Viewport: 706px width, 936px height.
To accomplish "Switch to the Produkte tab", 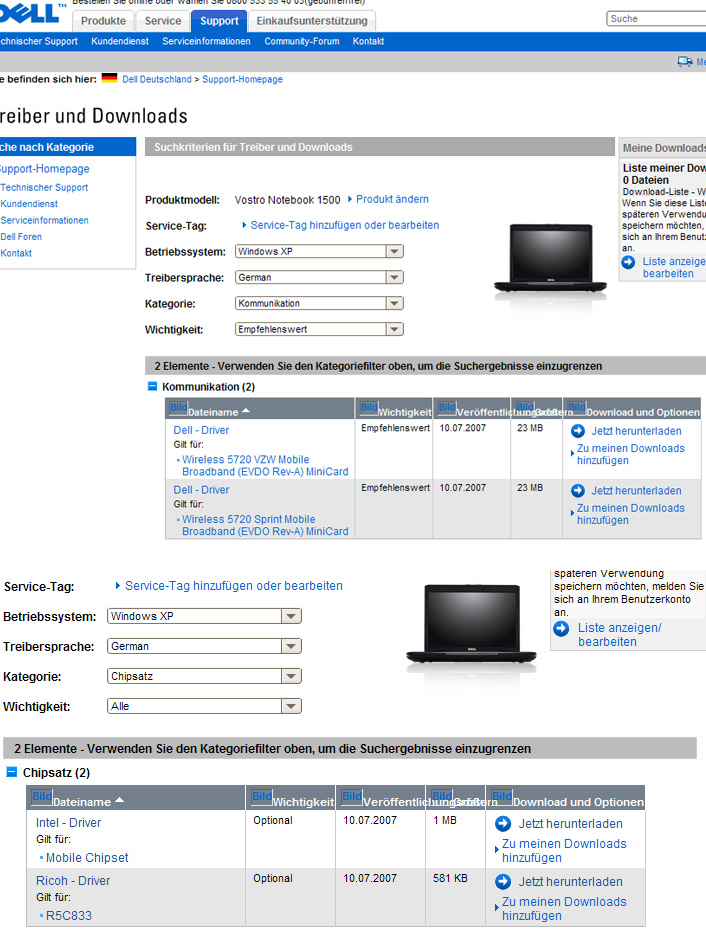I will [103, 21].
